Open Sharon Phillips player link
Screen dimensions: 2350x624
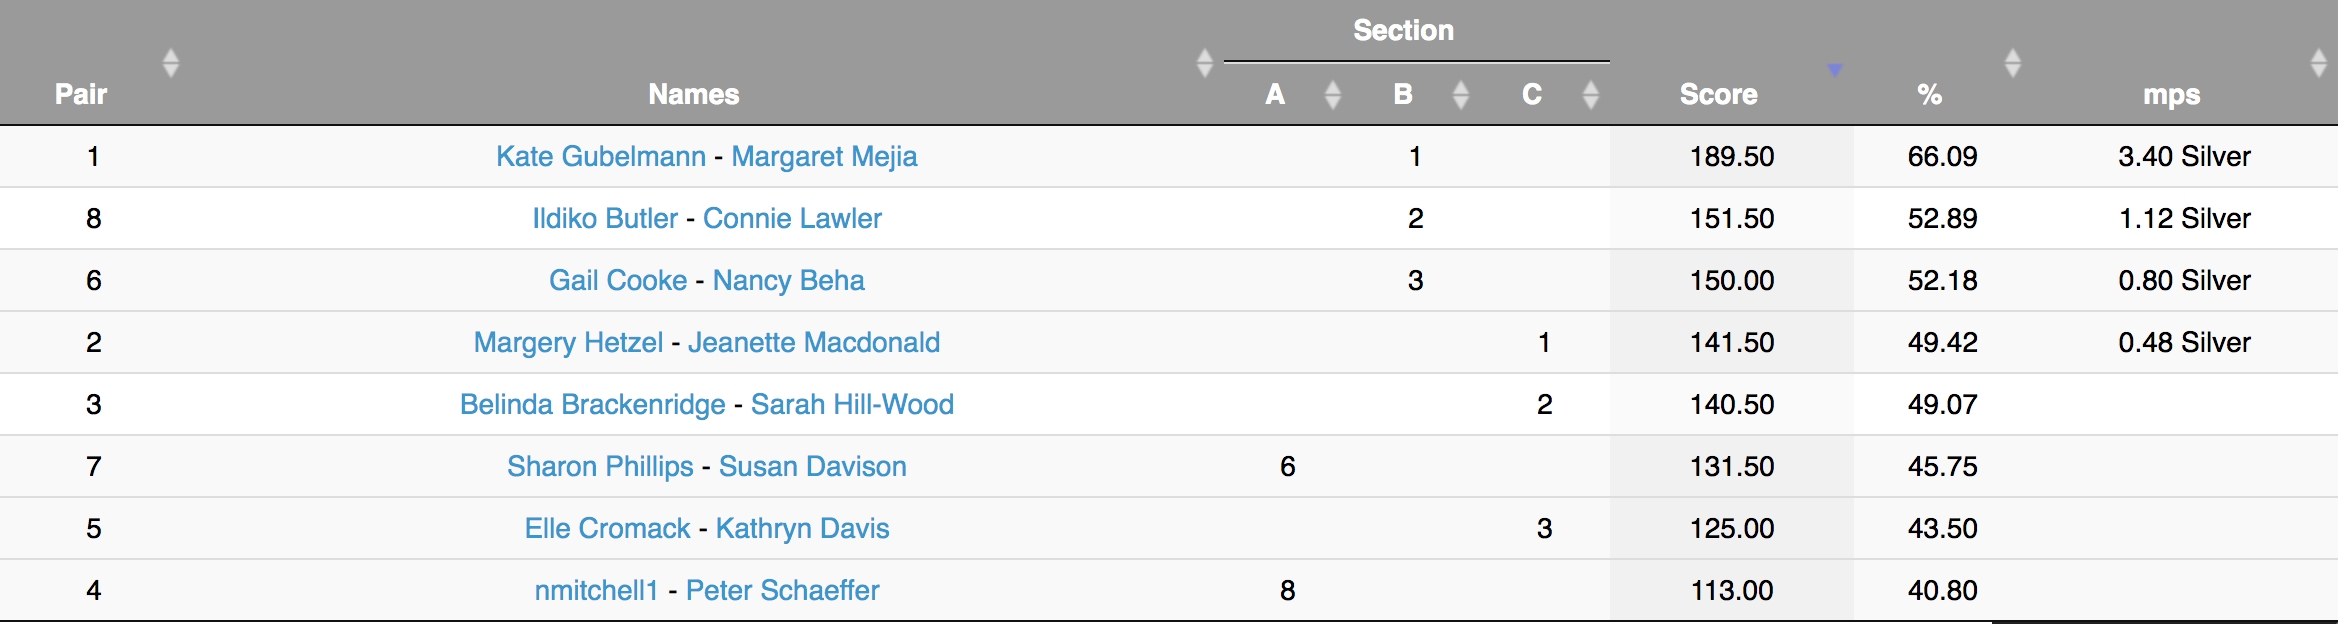(600, 466)
